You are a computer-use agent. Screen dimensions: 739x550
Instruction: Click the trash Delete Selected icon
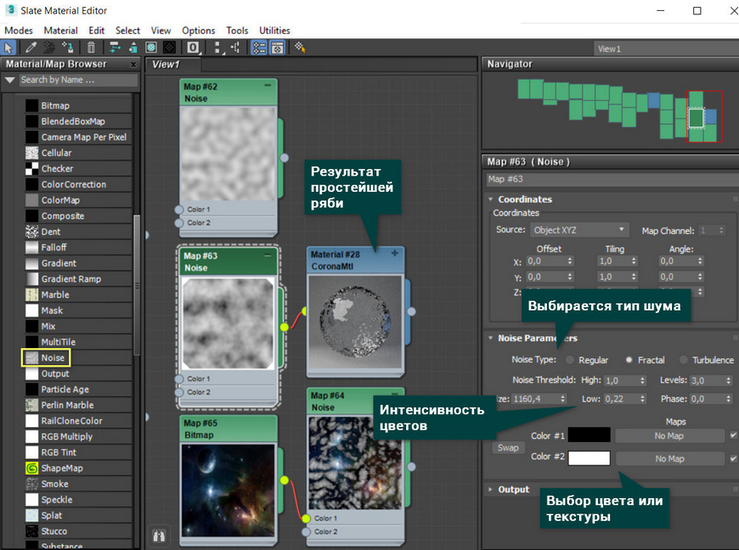(x=92, y=47)
